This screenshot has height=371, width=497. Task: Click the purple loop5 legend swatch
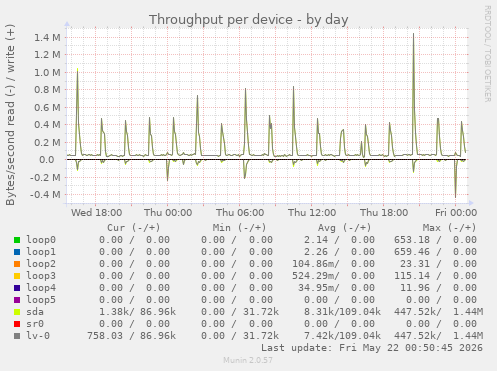(17, 300)
